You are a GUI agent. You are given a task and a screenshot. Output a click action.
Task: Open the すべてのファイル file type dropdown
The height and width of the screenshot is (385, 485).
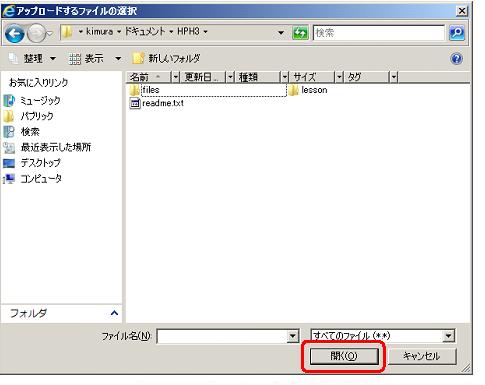[383, 336]
